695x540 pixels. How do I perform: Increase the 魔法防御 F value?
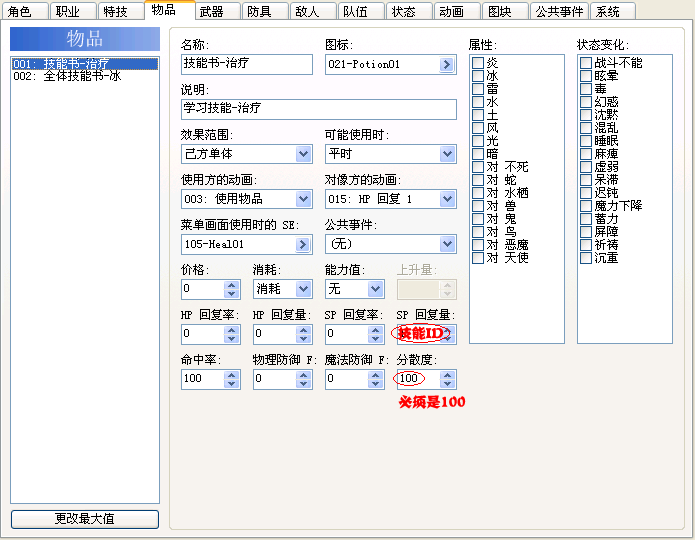click(x=375, y=375)
